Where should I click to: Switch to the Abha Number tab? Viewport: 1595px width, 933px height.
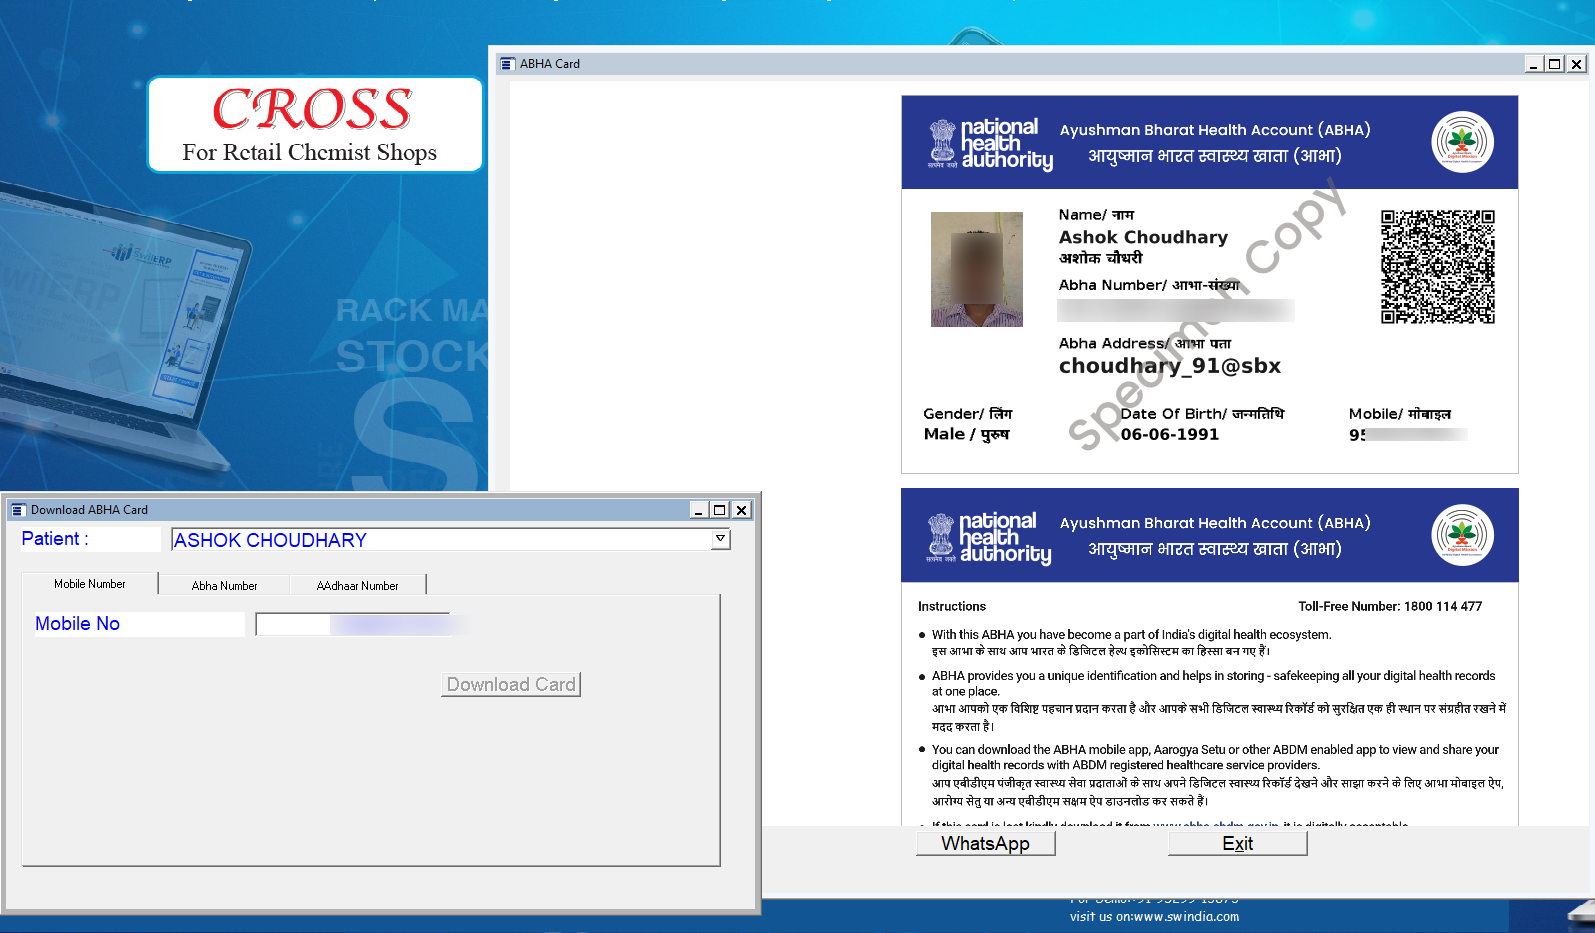pyautogui.click(x=224, y=586)
